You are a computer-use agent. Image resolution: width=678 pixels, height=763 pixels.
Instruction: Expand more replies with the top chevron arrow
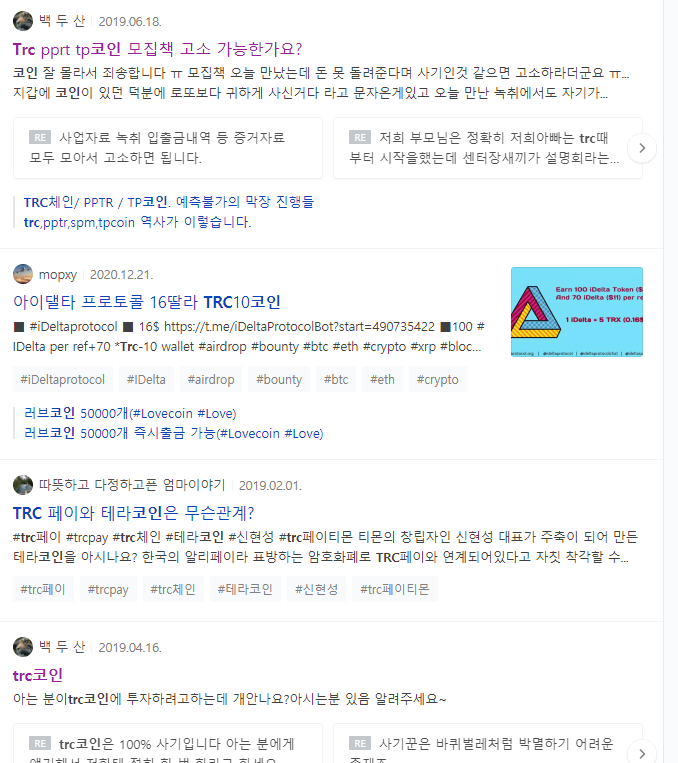(x=642, y=148)
